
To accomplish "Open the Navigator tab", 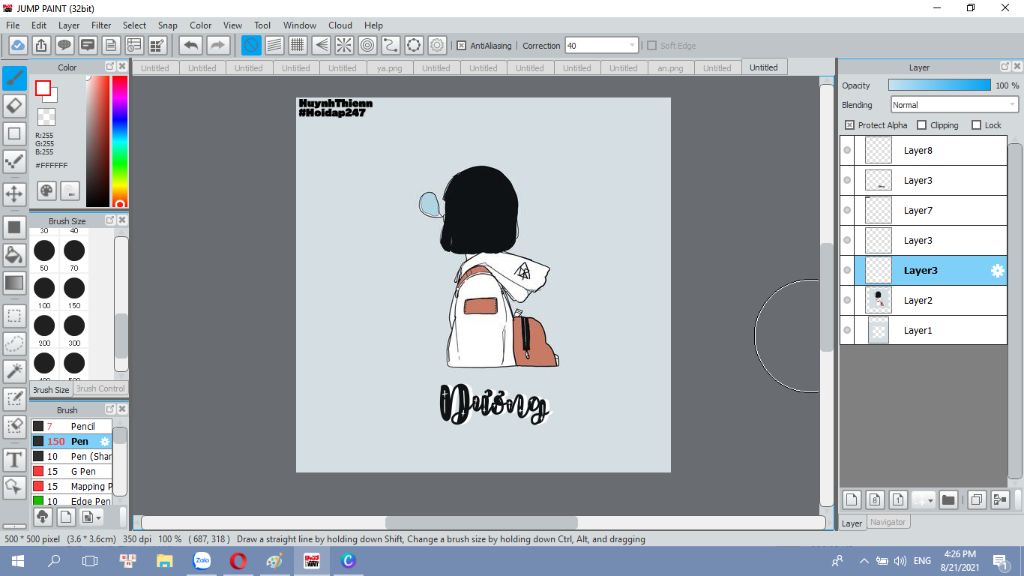I will [888, 522].
